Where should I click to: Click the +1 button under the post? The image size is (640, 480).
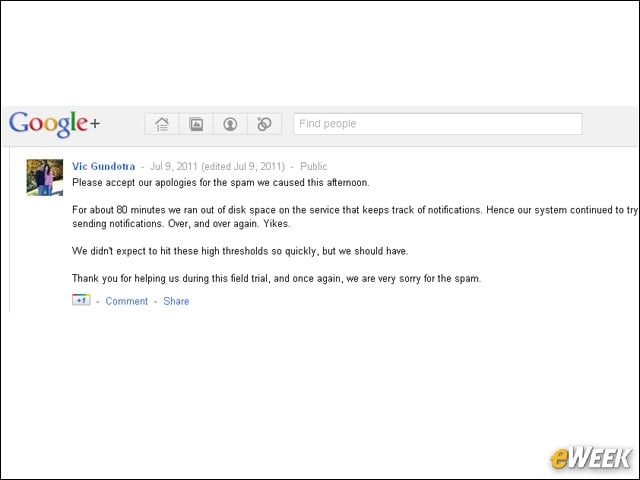pos(81,300)
